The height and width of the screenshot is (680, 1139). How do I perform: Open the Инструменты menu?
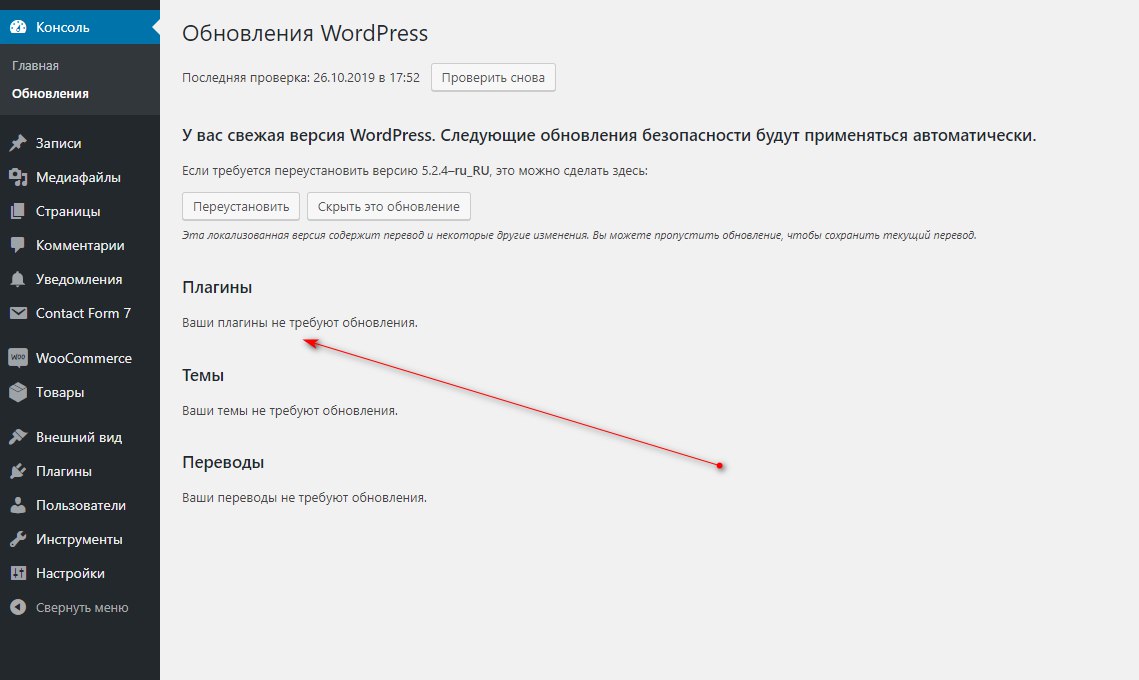pos(80,540)
